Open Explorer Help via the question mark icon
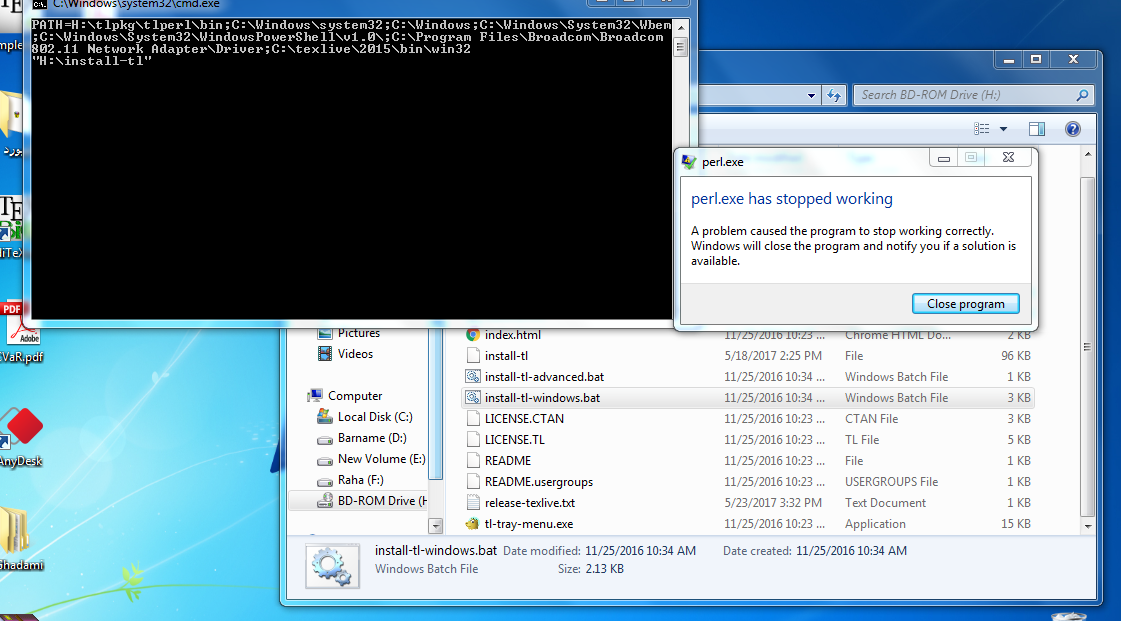Viewport: 1121px width, 621px height. pos(1072,129)
